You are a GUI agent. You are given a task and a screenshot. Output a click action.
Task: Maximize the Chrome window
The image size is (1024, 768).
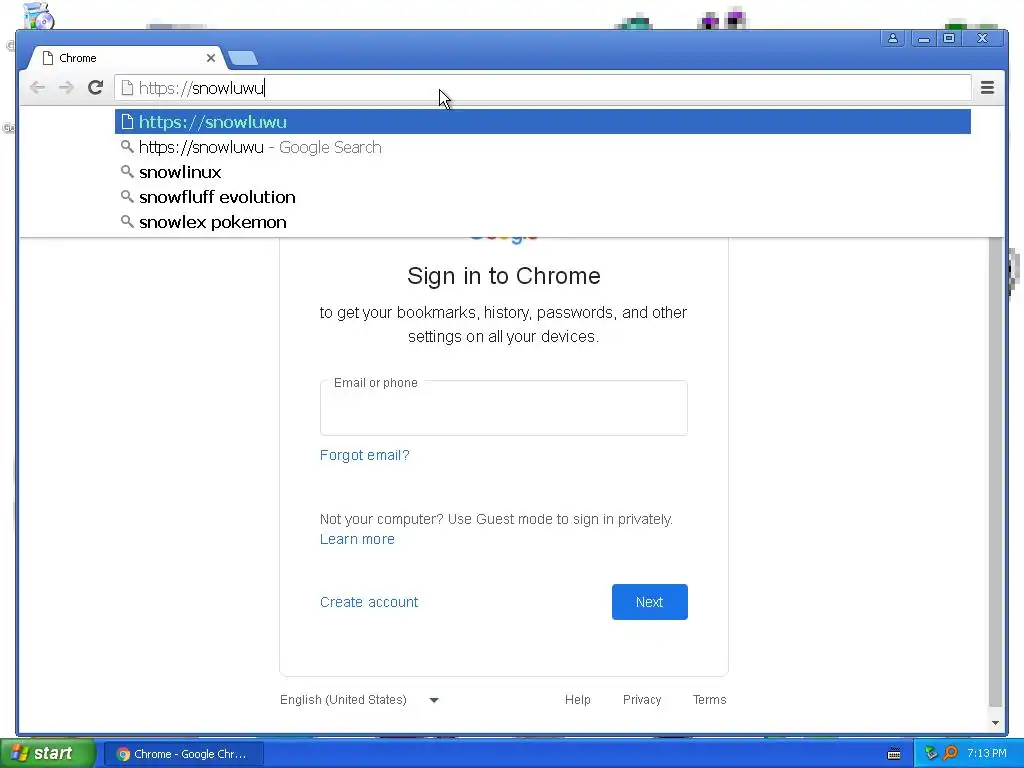(x=949, y=38)
